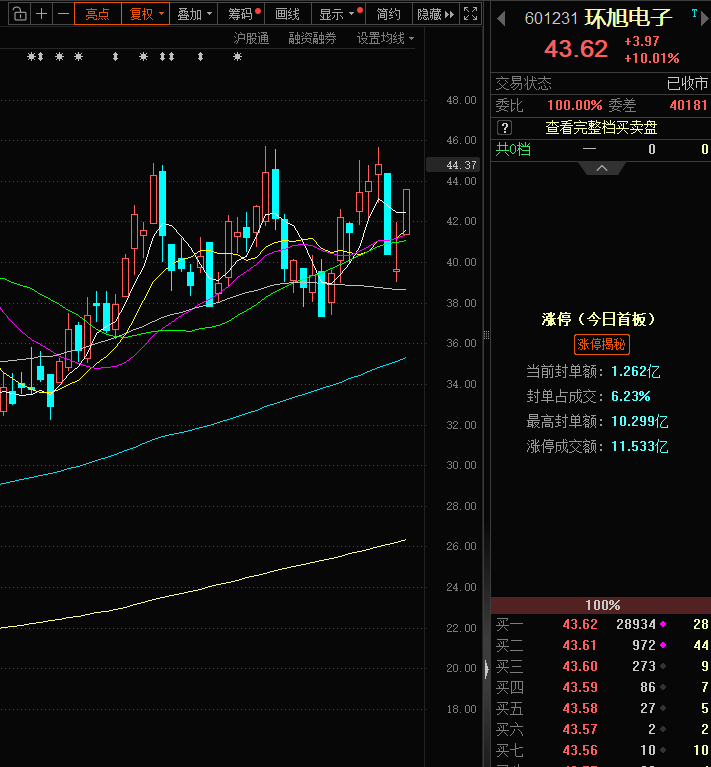Click the cyan T marker beside 环旭电子
Image resolution: width=711 pixels, height=767 pixels.
694,14
